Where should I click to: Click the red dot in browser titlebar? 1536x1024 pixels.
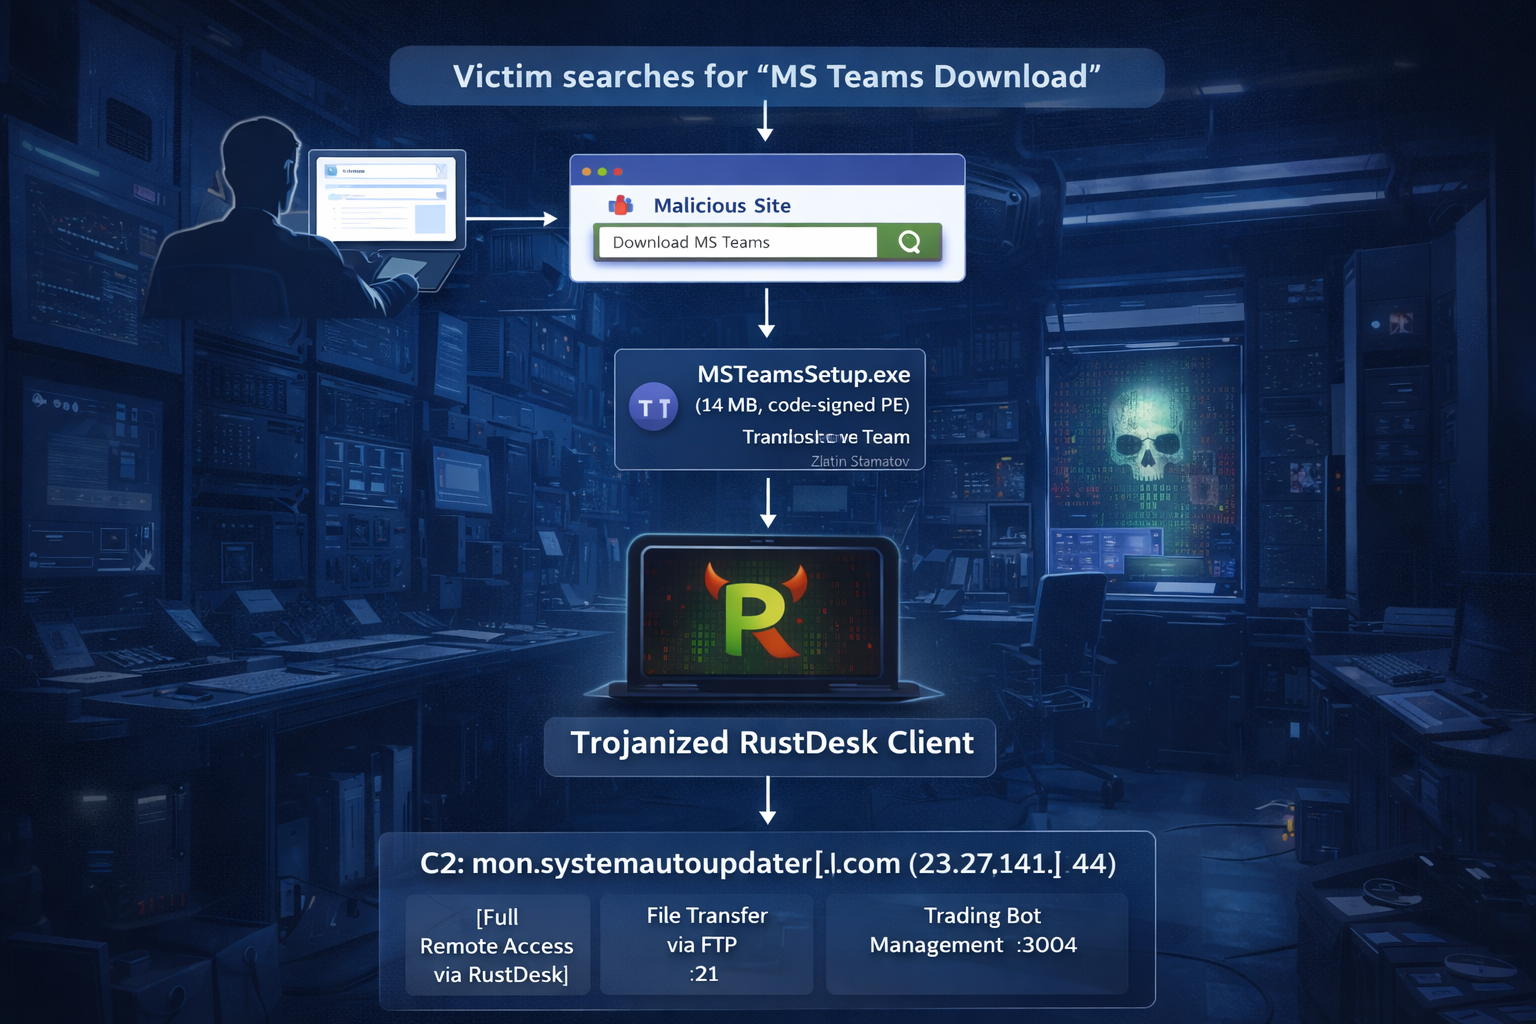coord(618,172)
